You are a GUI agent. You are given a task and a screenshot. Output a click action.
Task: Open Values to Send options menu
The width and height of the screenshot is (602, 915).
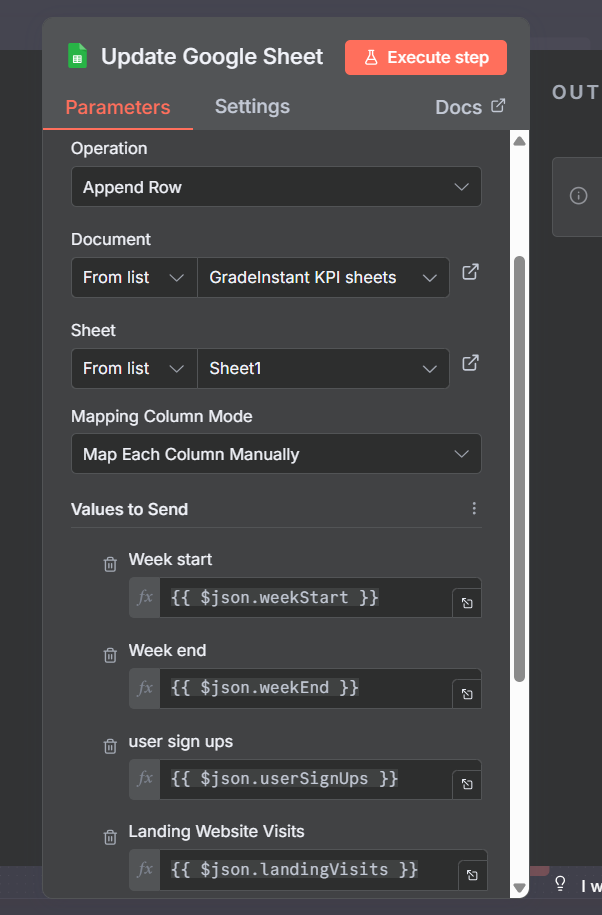coord(474,509)
